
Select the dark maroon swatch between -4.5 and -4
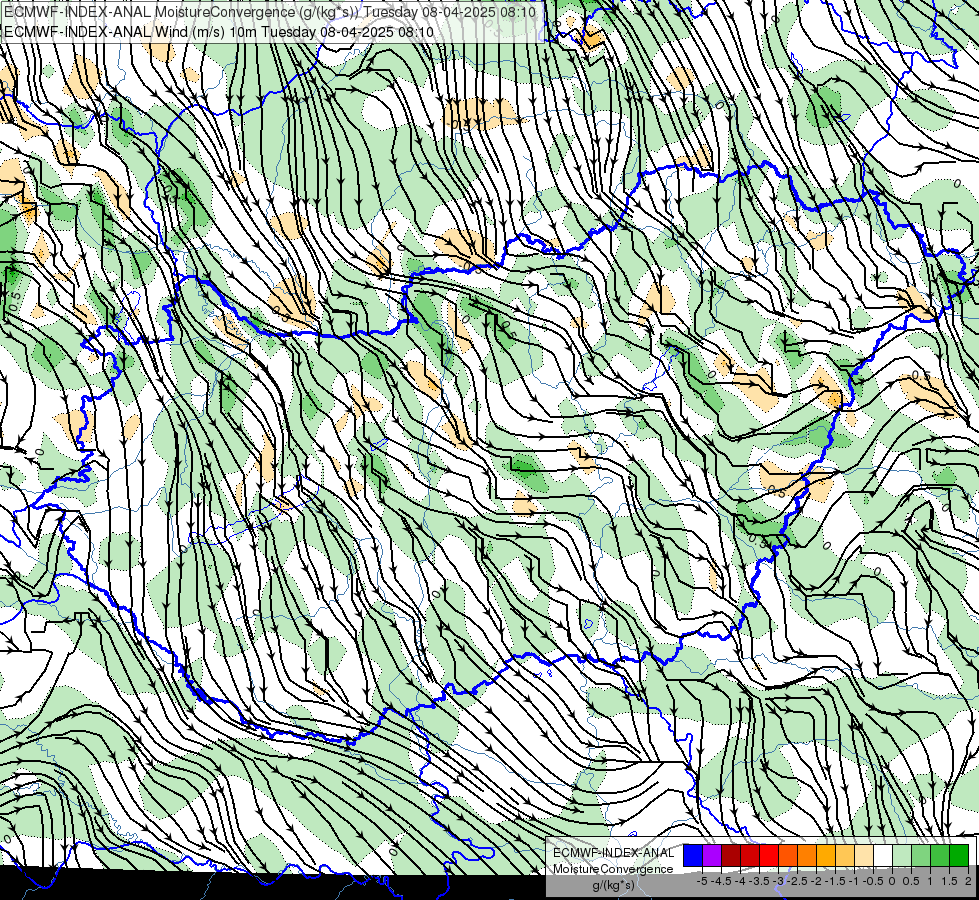[x=731, y=856]
